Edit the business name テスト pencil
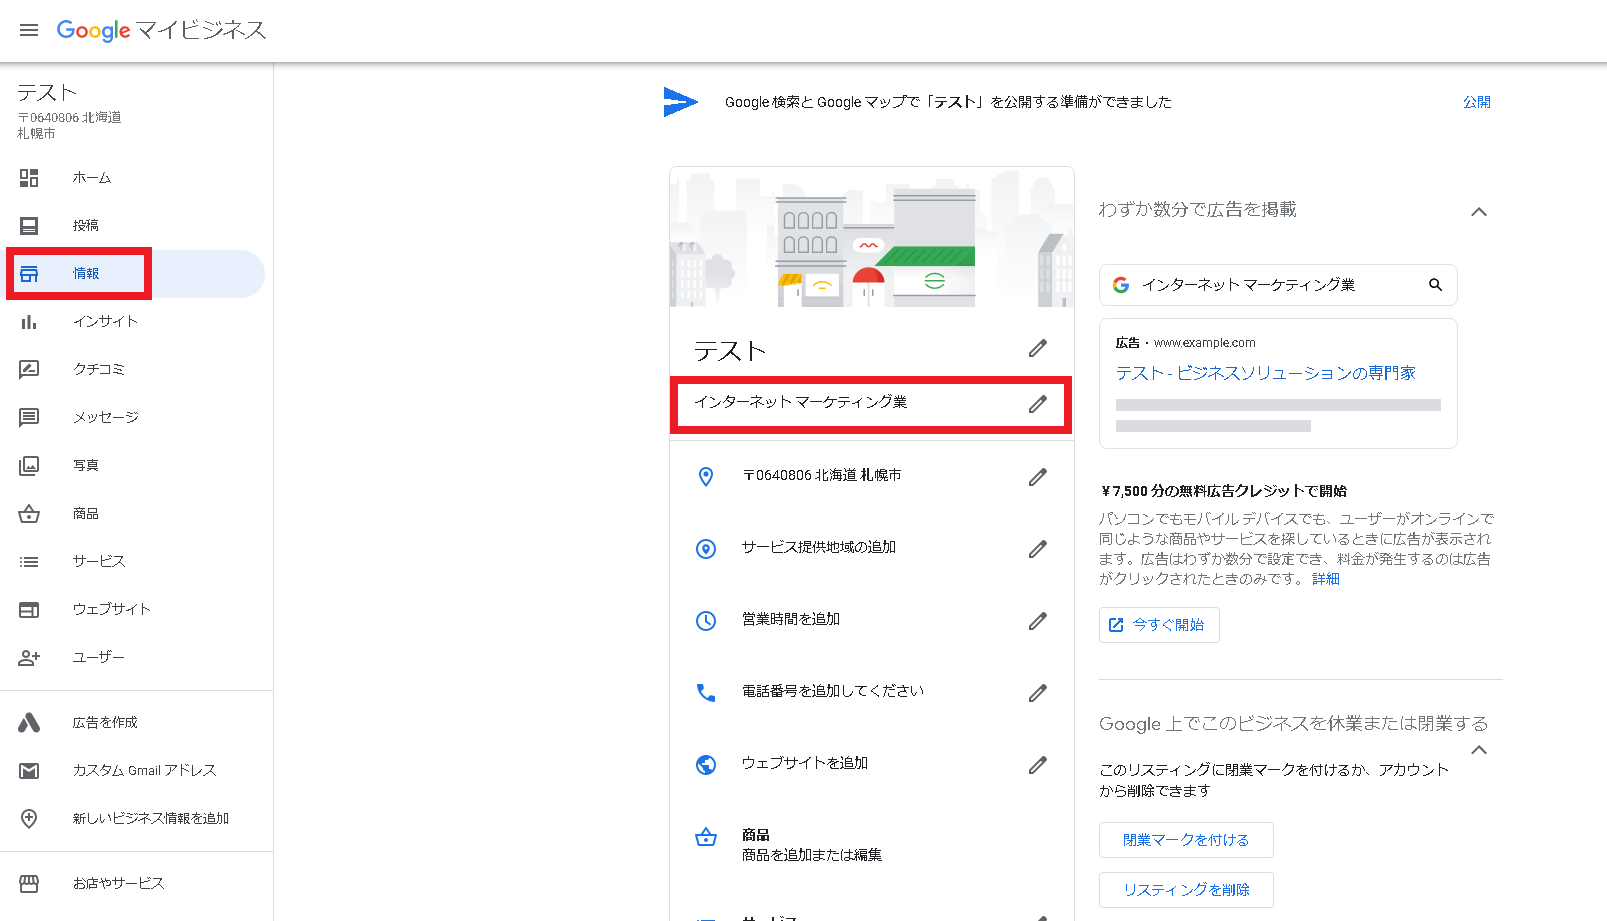Image resolution: width=1607 pixels, height=921 pixels. coord(1038,348)
